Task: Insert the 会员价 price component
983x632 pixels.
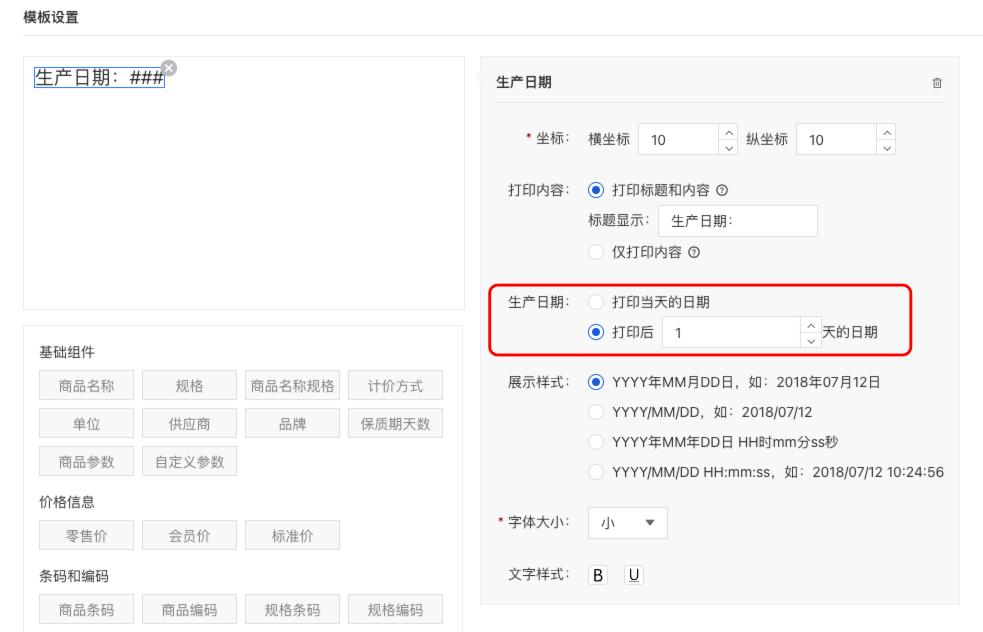Action: pos(188,535)
